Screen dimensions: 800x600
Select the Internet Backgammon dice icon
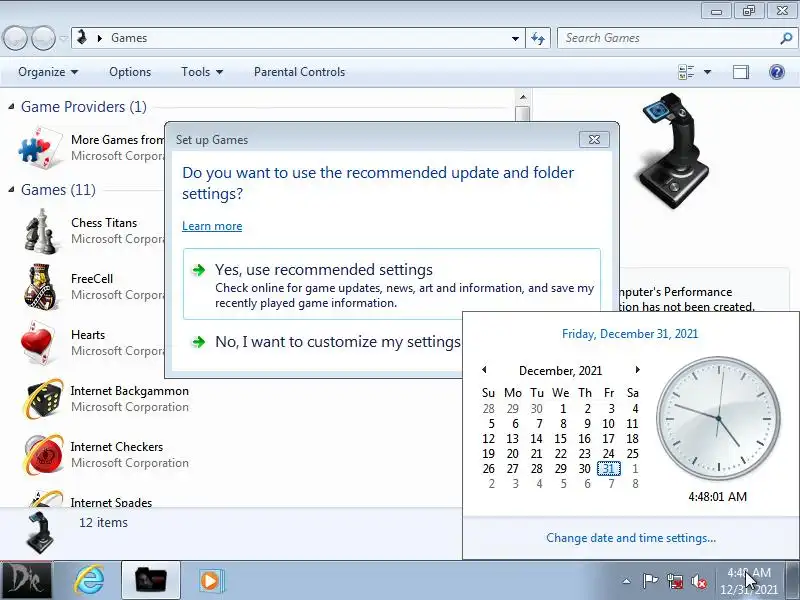(x=43, y=399)
